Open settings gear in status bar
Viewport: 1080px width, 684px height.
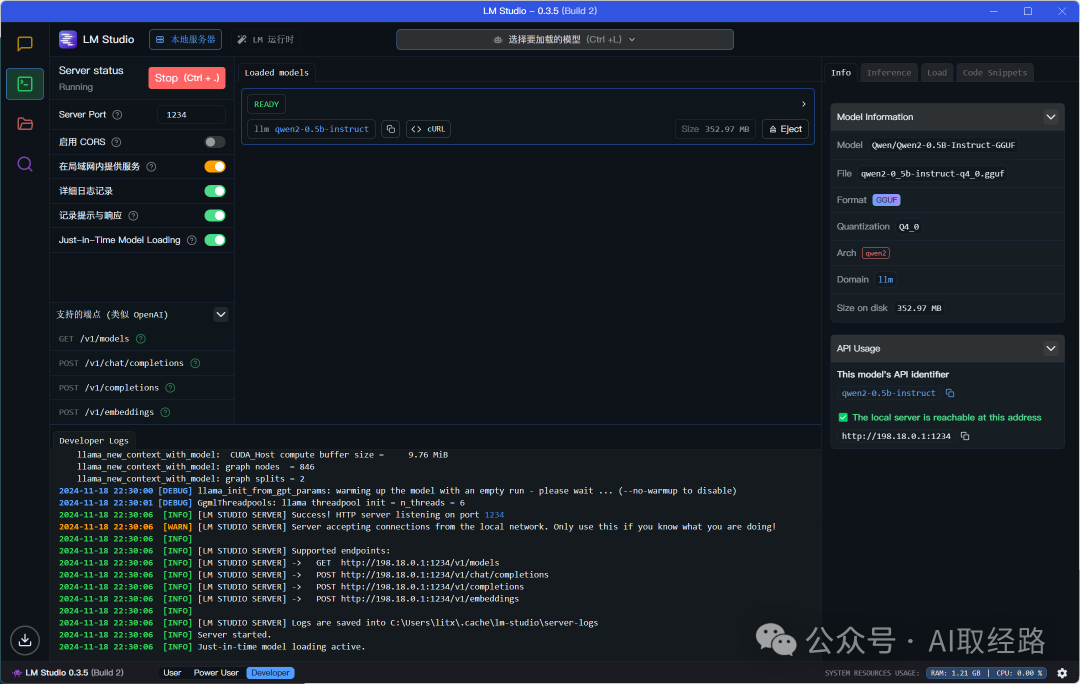point(1062,673)
